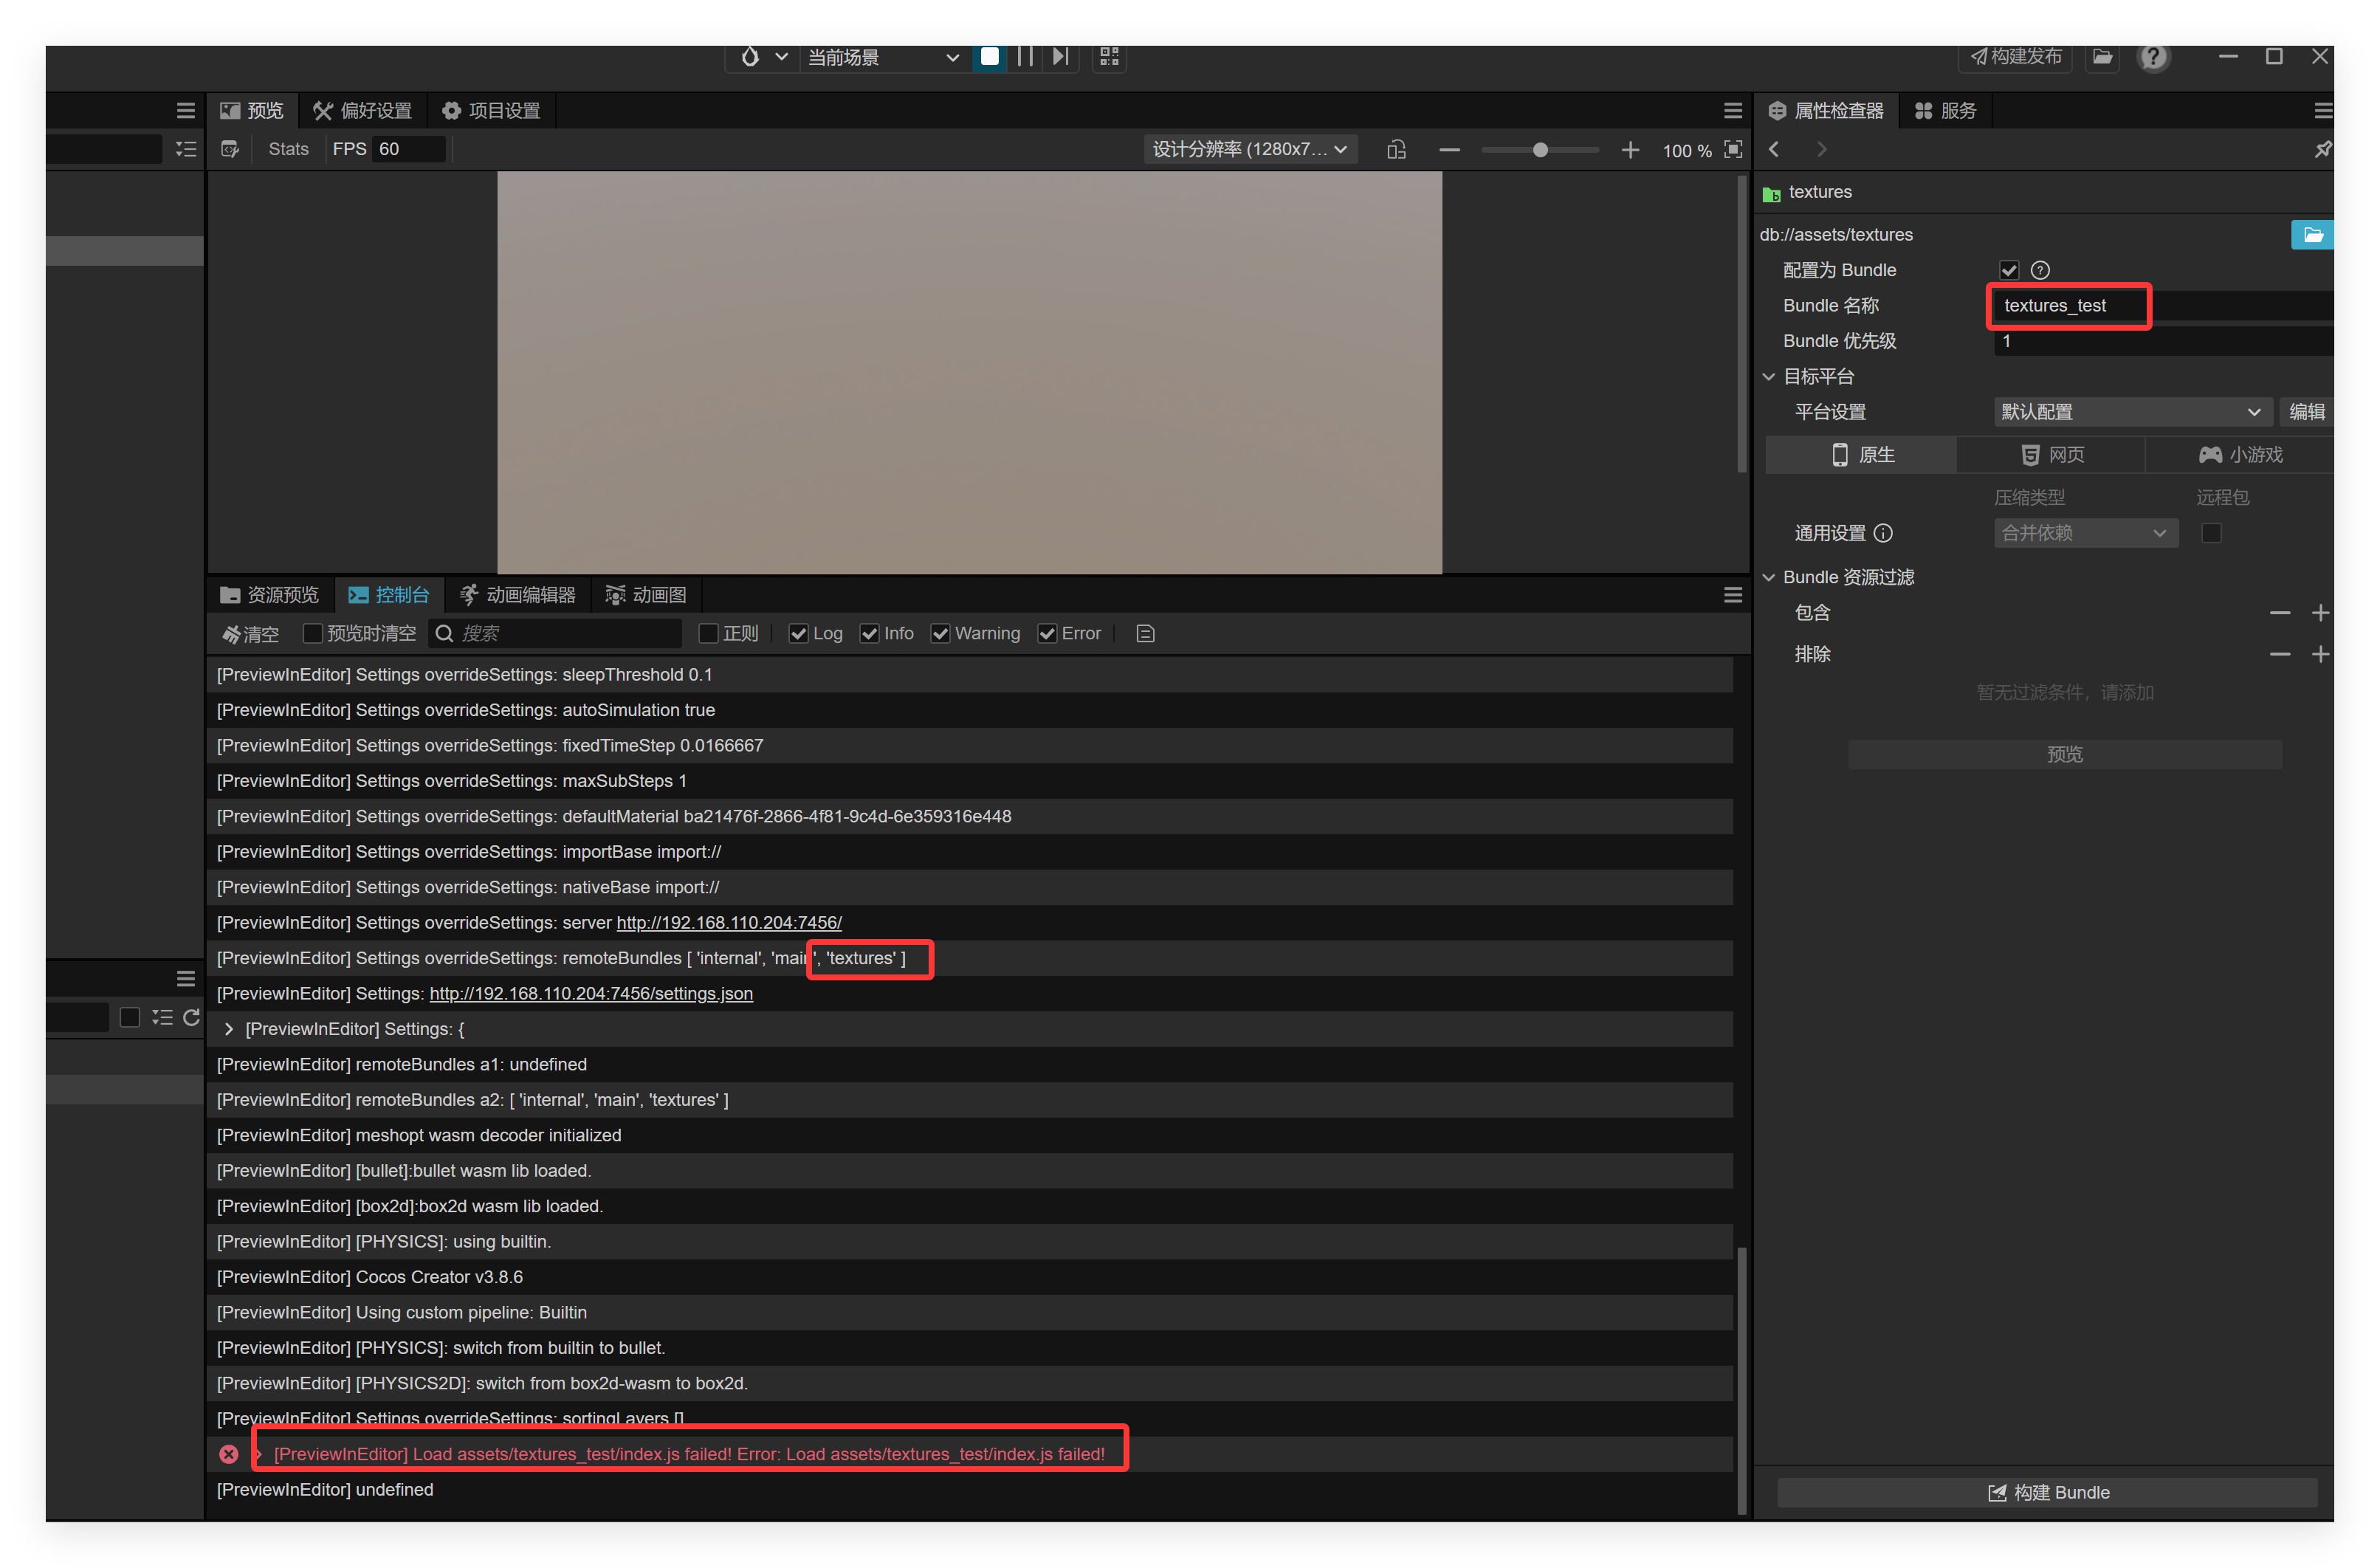Expand the collapsed Settings log entry
The image size is (2380, 1568).
tap(229, 1029)
